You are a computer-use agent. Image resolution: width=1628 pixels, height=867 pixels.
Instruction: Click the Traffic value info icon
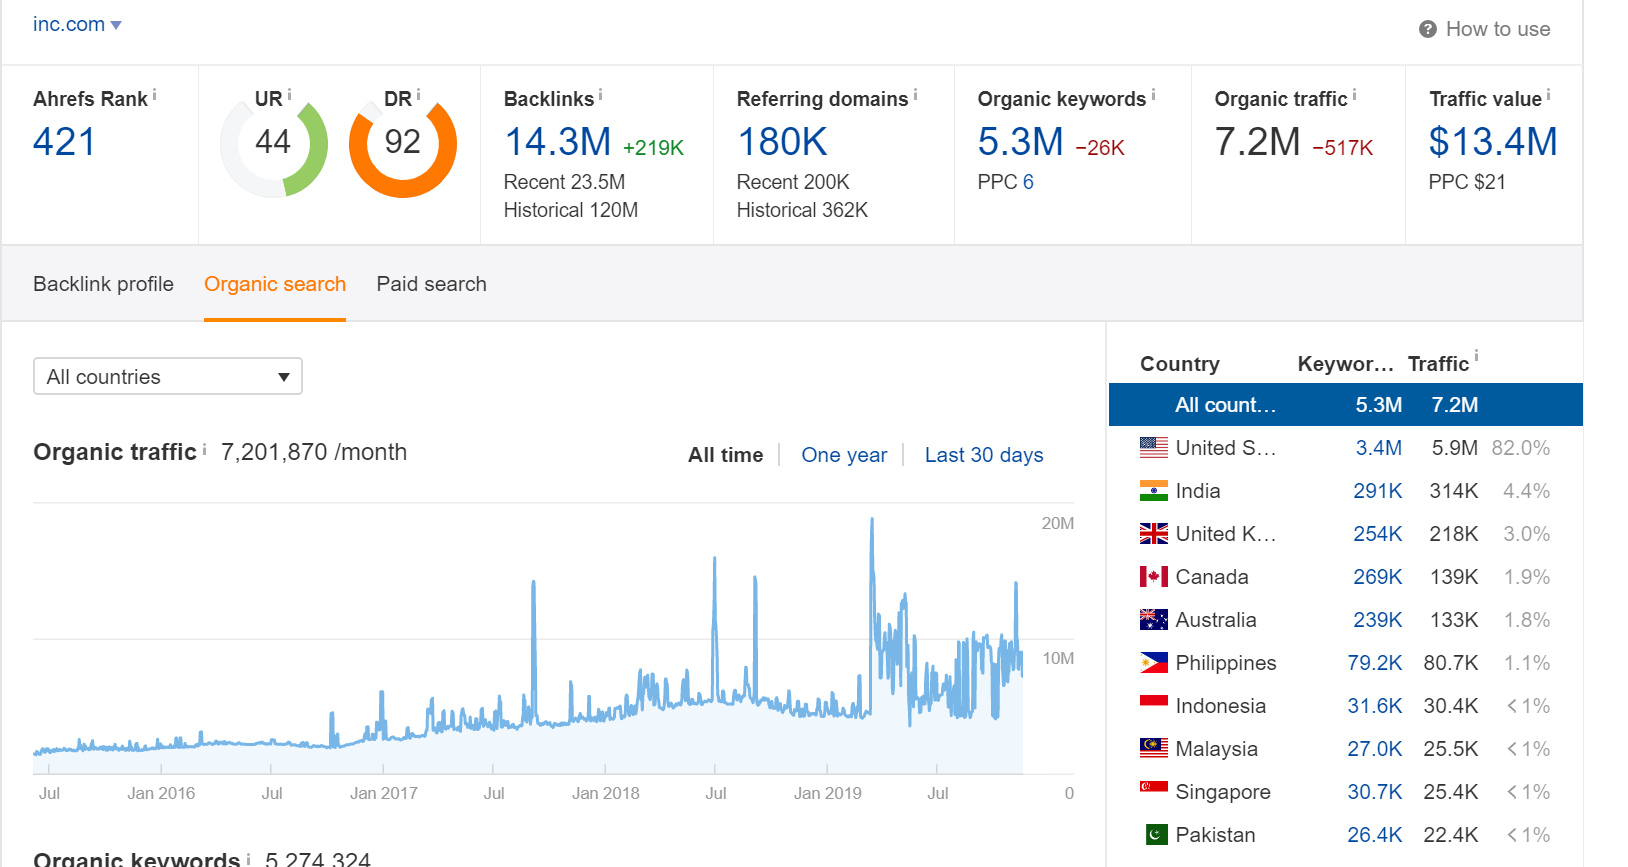(1548, 95)
